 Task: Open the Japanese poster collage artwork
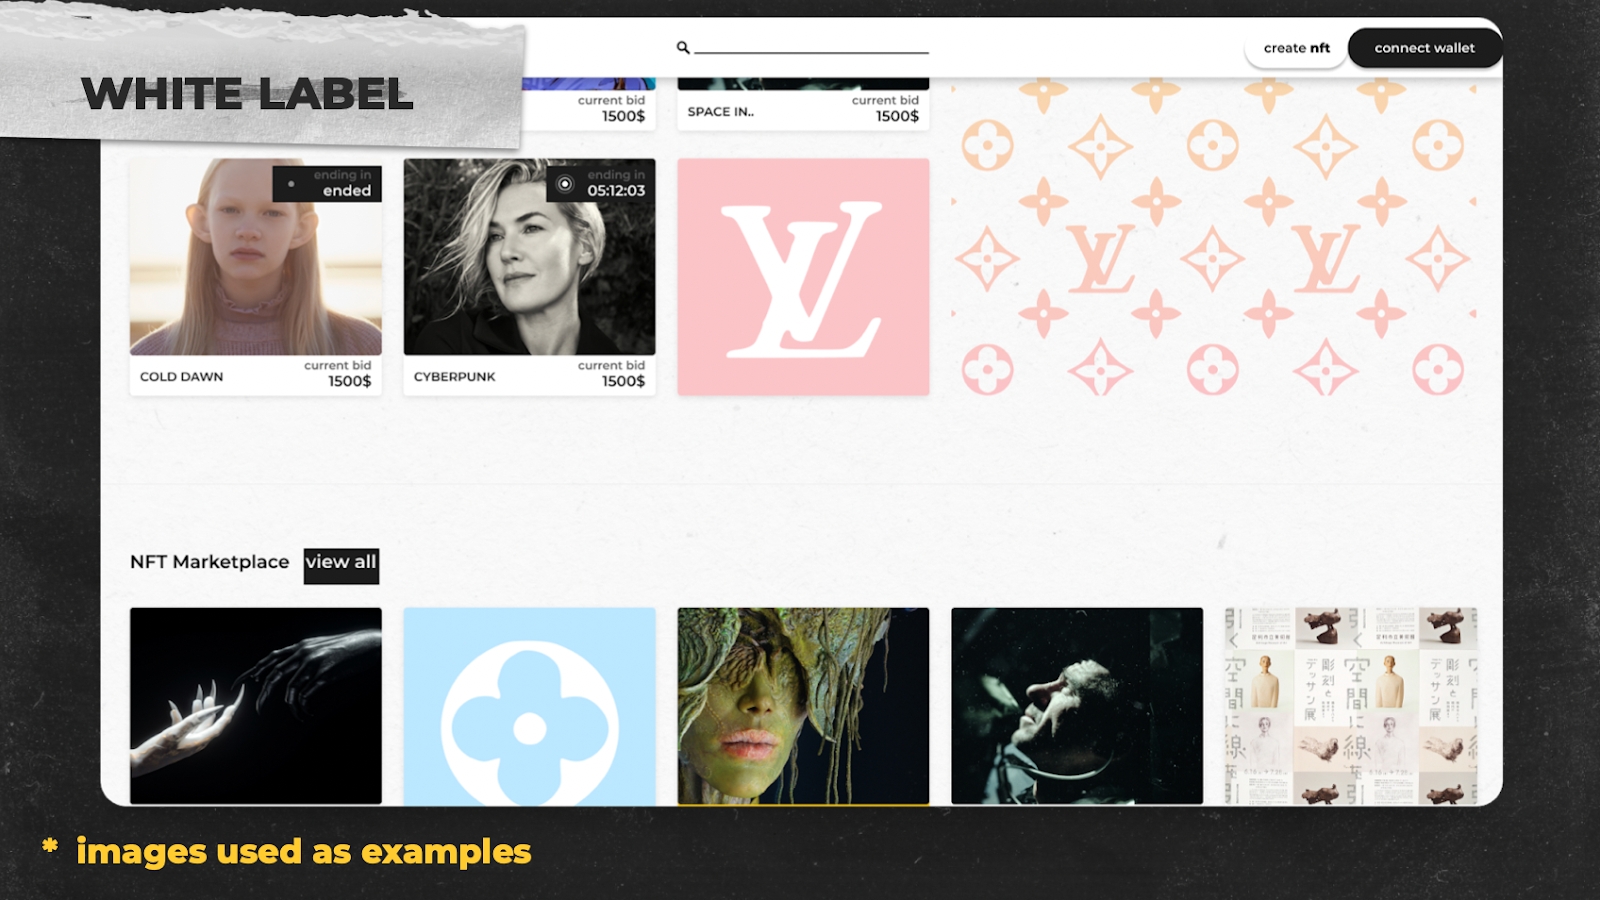point(1351,706)
